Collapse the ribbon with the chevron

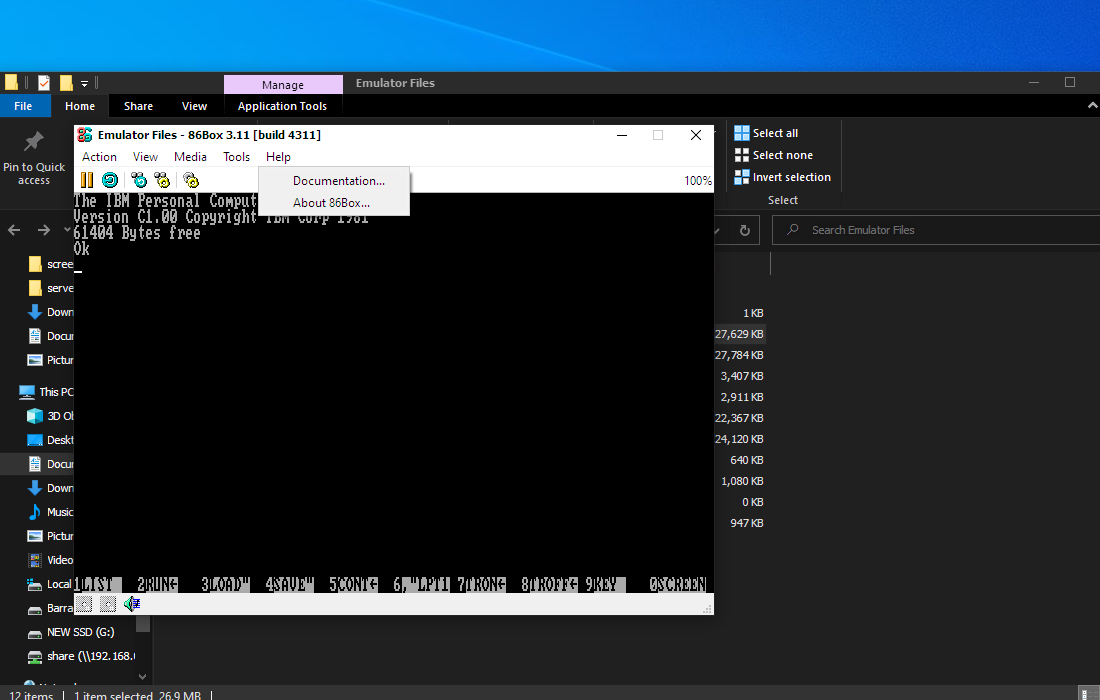[1093, 104]
